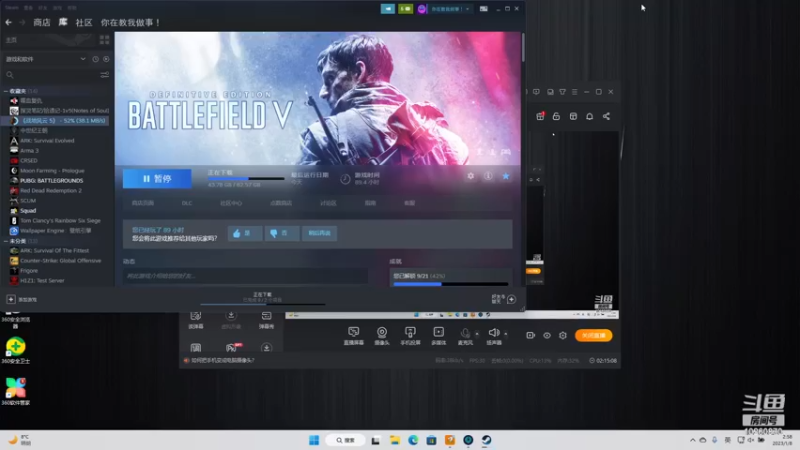Open the 你在教我做事！ profile menu
Viewport: 800px width, 450px height.
coord(131,22)
